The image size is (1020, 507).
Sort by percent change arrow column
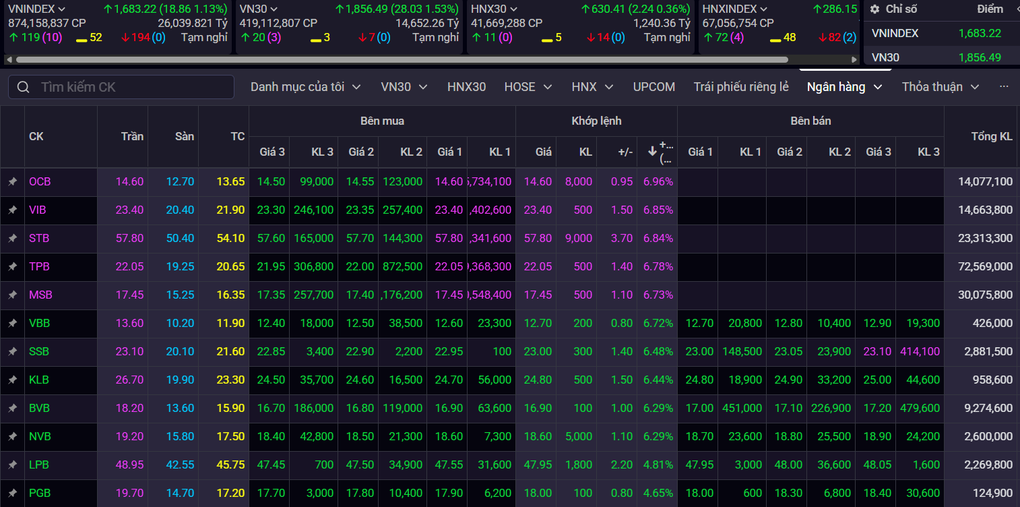point(652,152)
